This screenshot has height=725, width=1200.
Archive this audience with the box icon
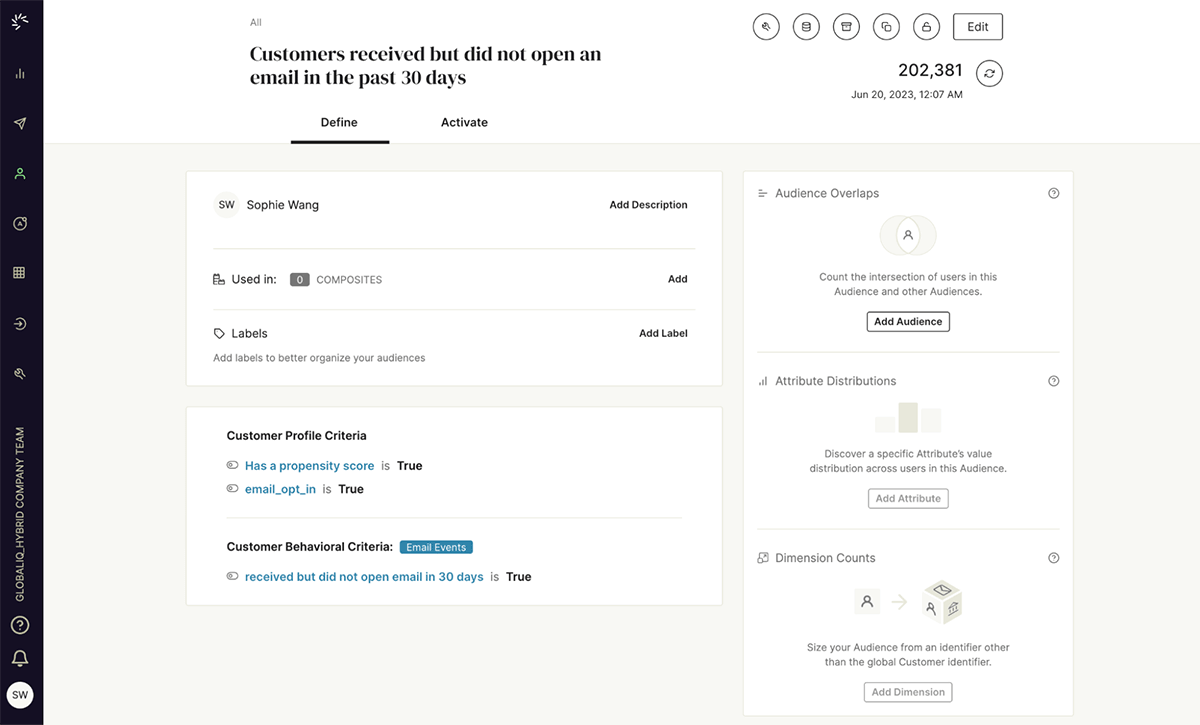846,27
